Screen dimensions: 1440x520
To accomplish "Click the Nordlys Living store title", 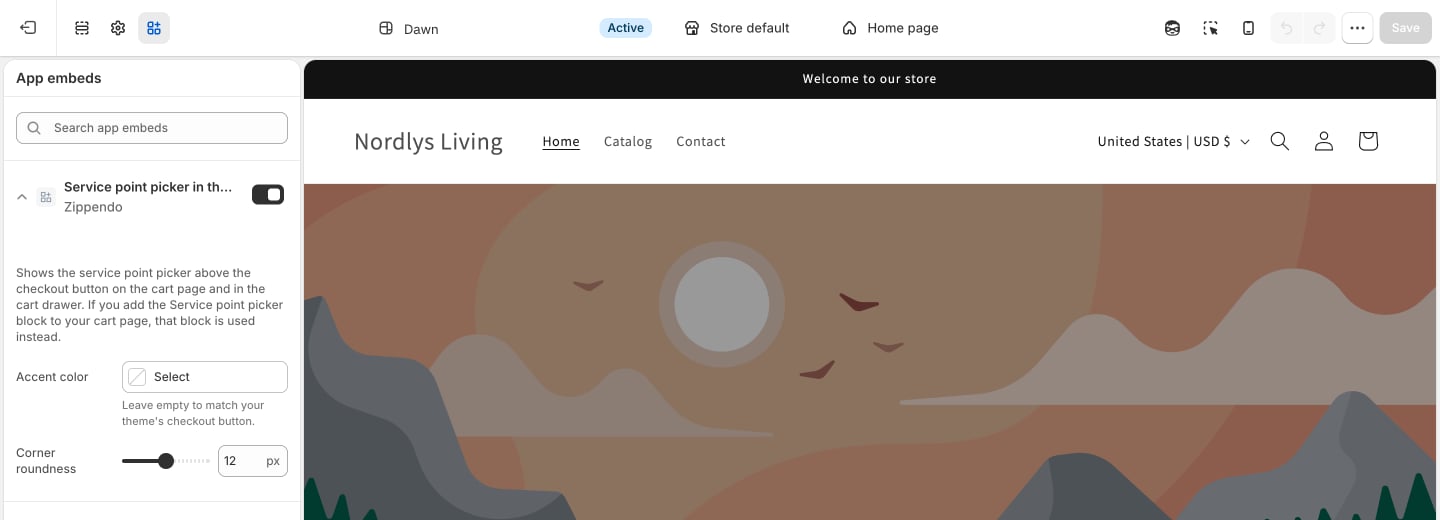I will tap(428, 141).
